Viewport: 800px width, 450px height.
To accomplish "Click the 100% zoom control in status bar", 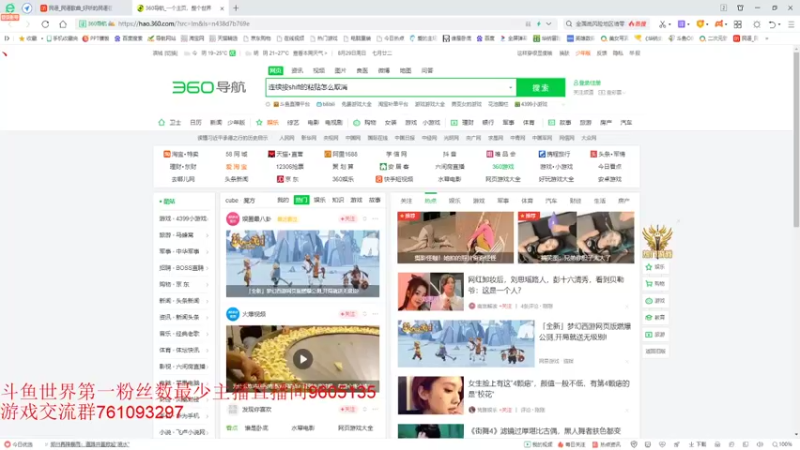I will [782, 444].
